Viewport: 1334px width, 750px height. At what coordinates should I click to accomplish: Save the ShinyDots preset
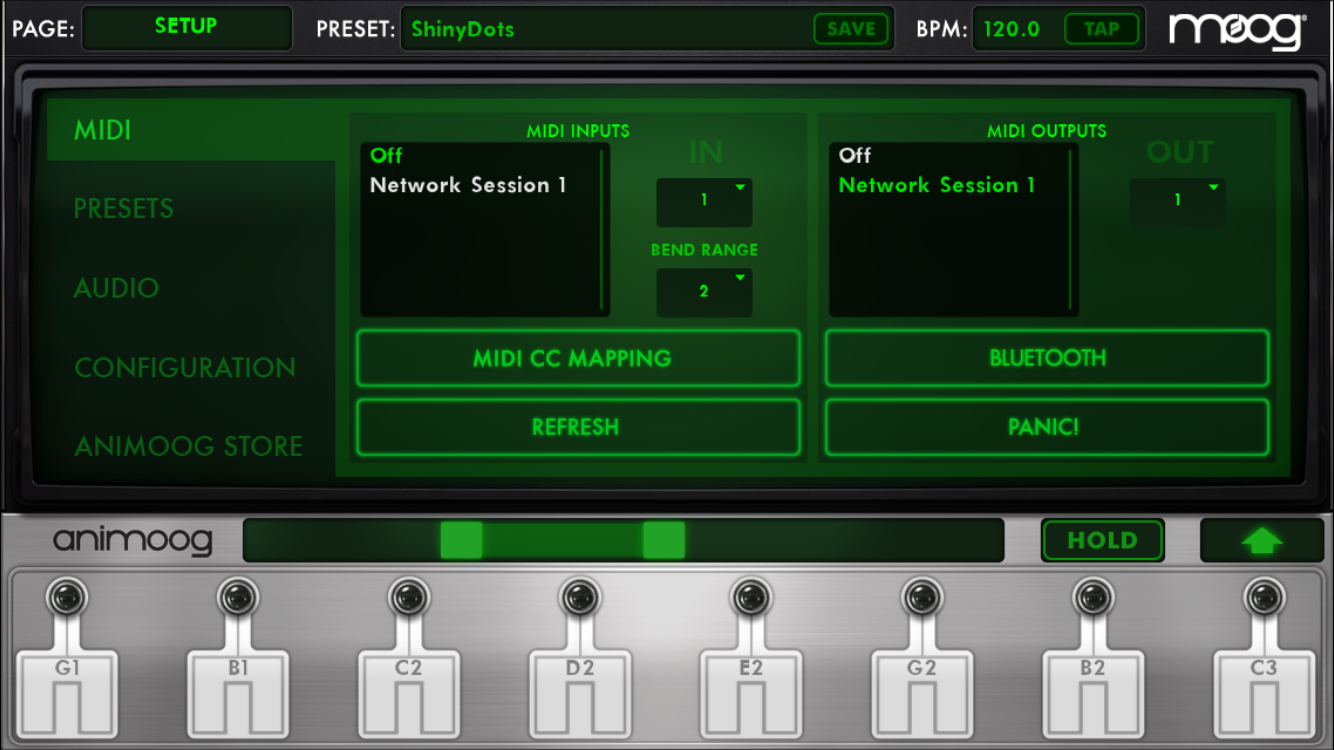[x=851, y=29]
